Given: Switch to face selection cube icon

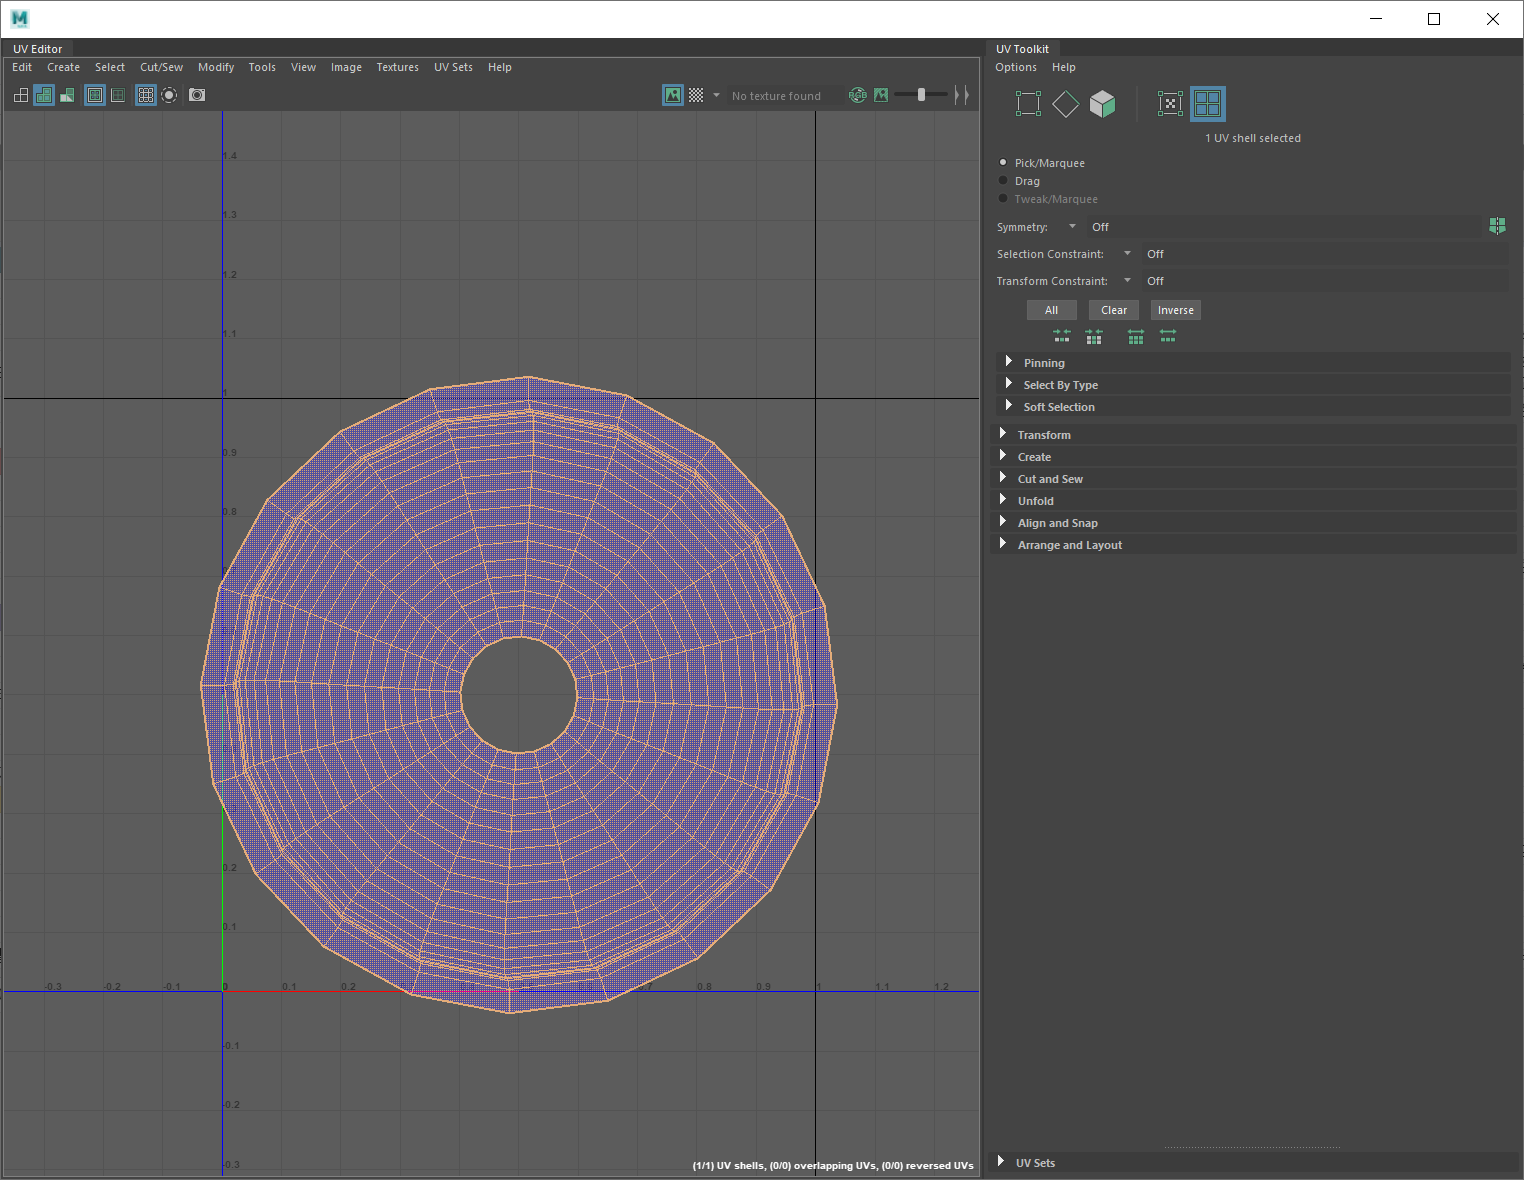Looking at the screenshot, I should [x=1102, y=104].
